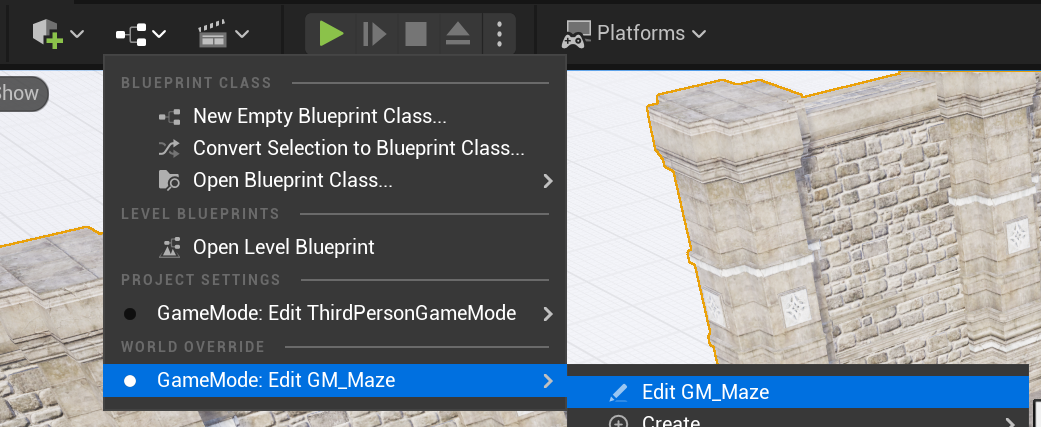Click the Level Blueprint icon
The image size is (1041, 427).
tap(169, 248)
